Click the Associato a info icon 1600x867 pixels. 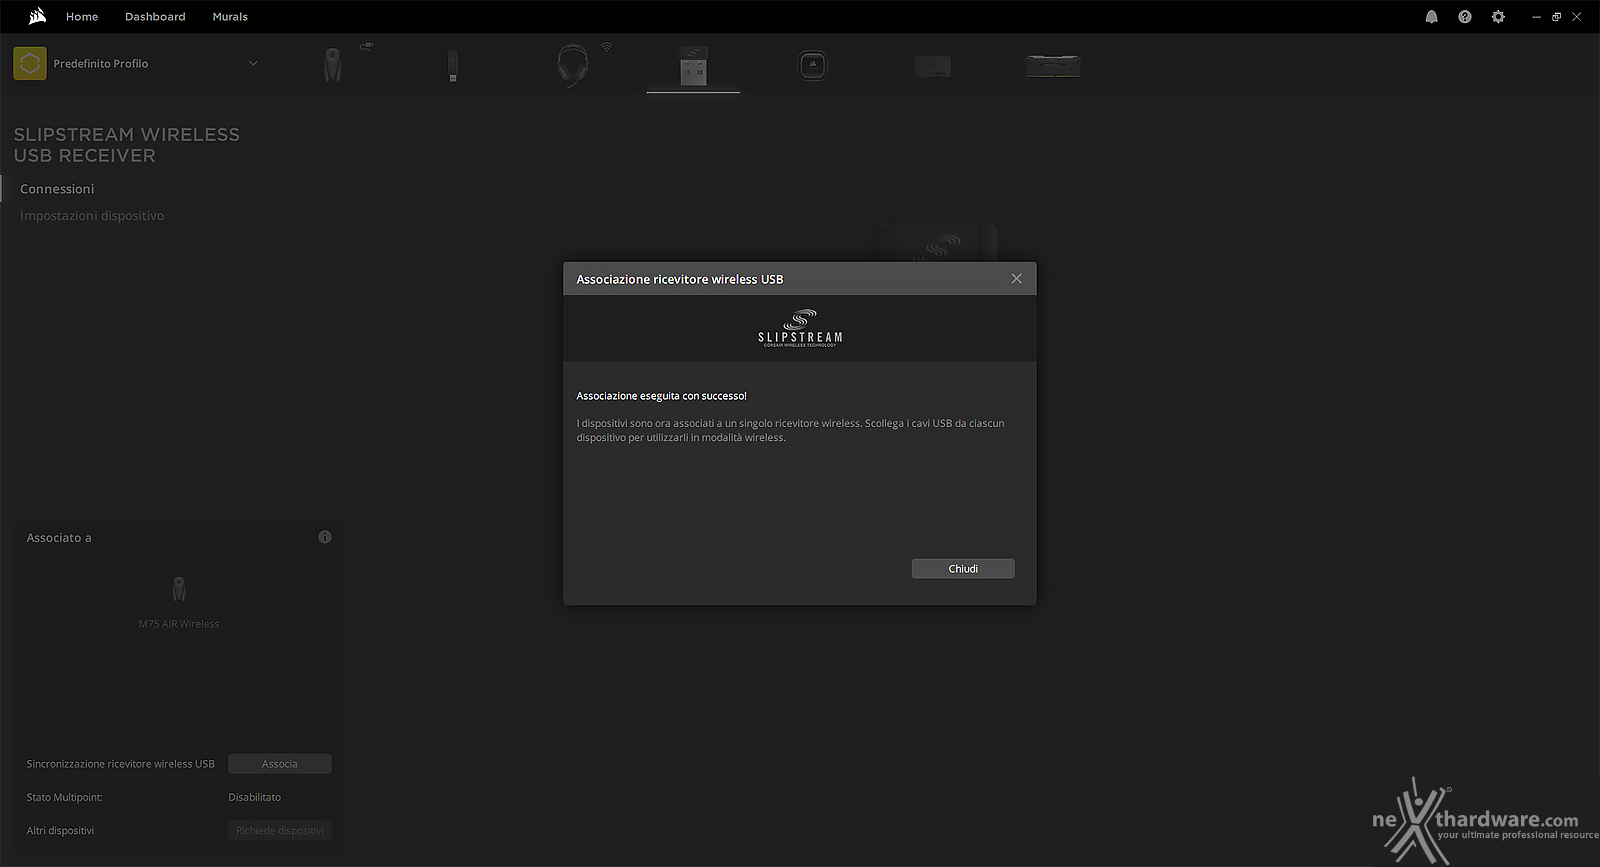(325, 537)
